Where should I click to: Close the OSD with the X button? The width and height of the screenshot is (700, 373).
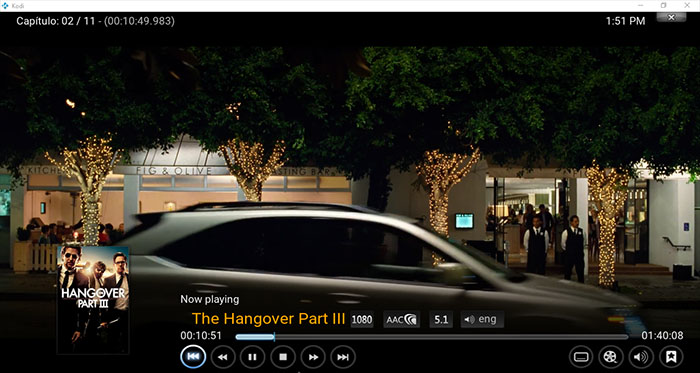pos(671,17)
